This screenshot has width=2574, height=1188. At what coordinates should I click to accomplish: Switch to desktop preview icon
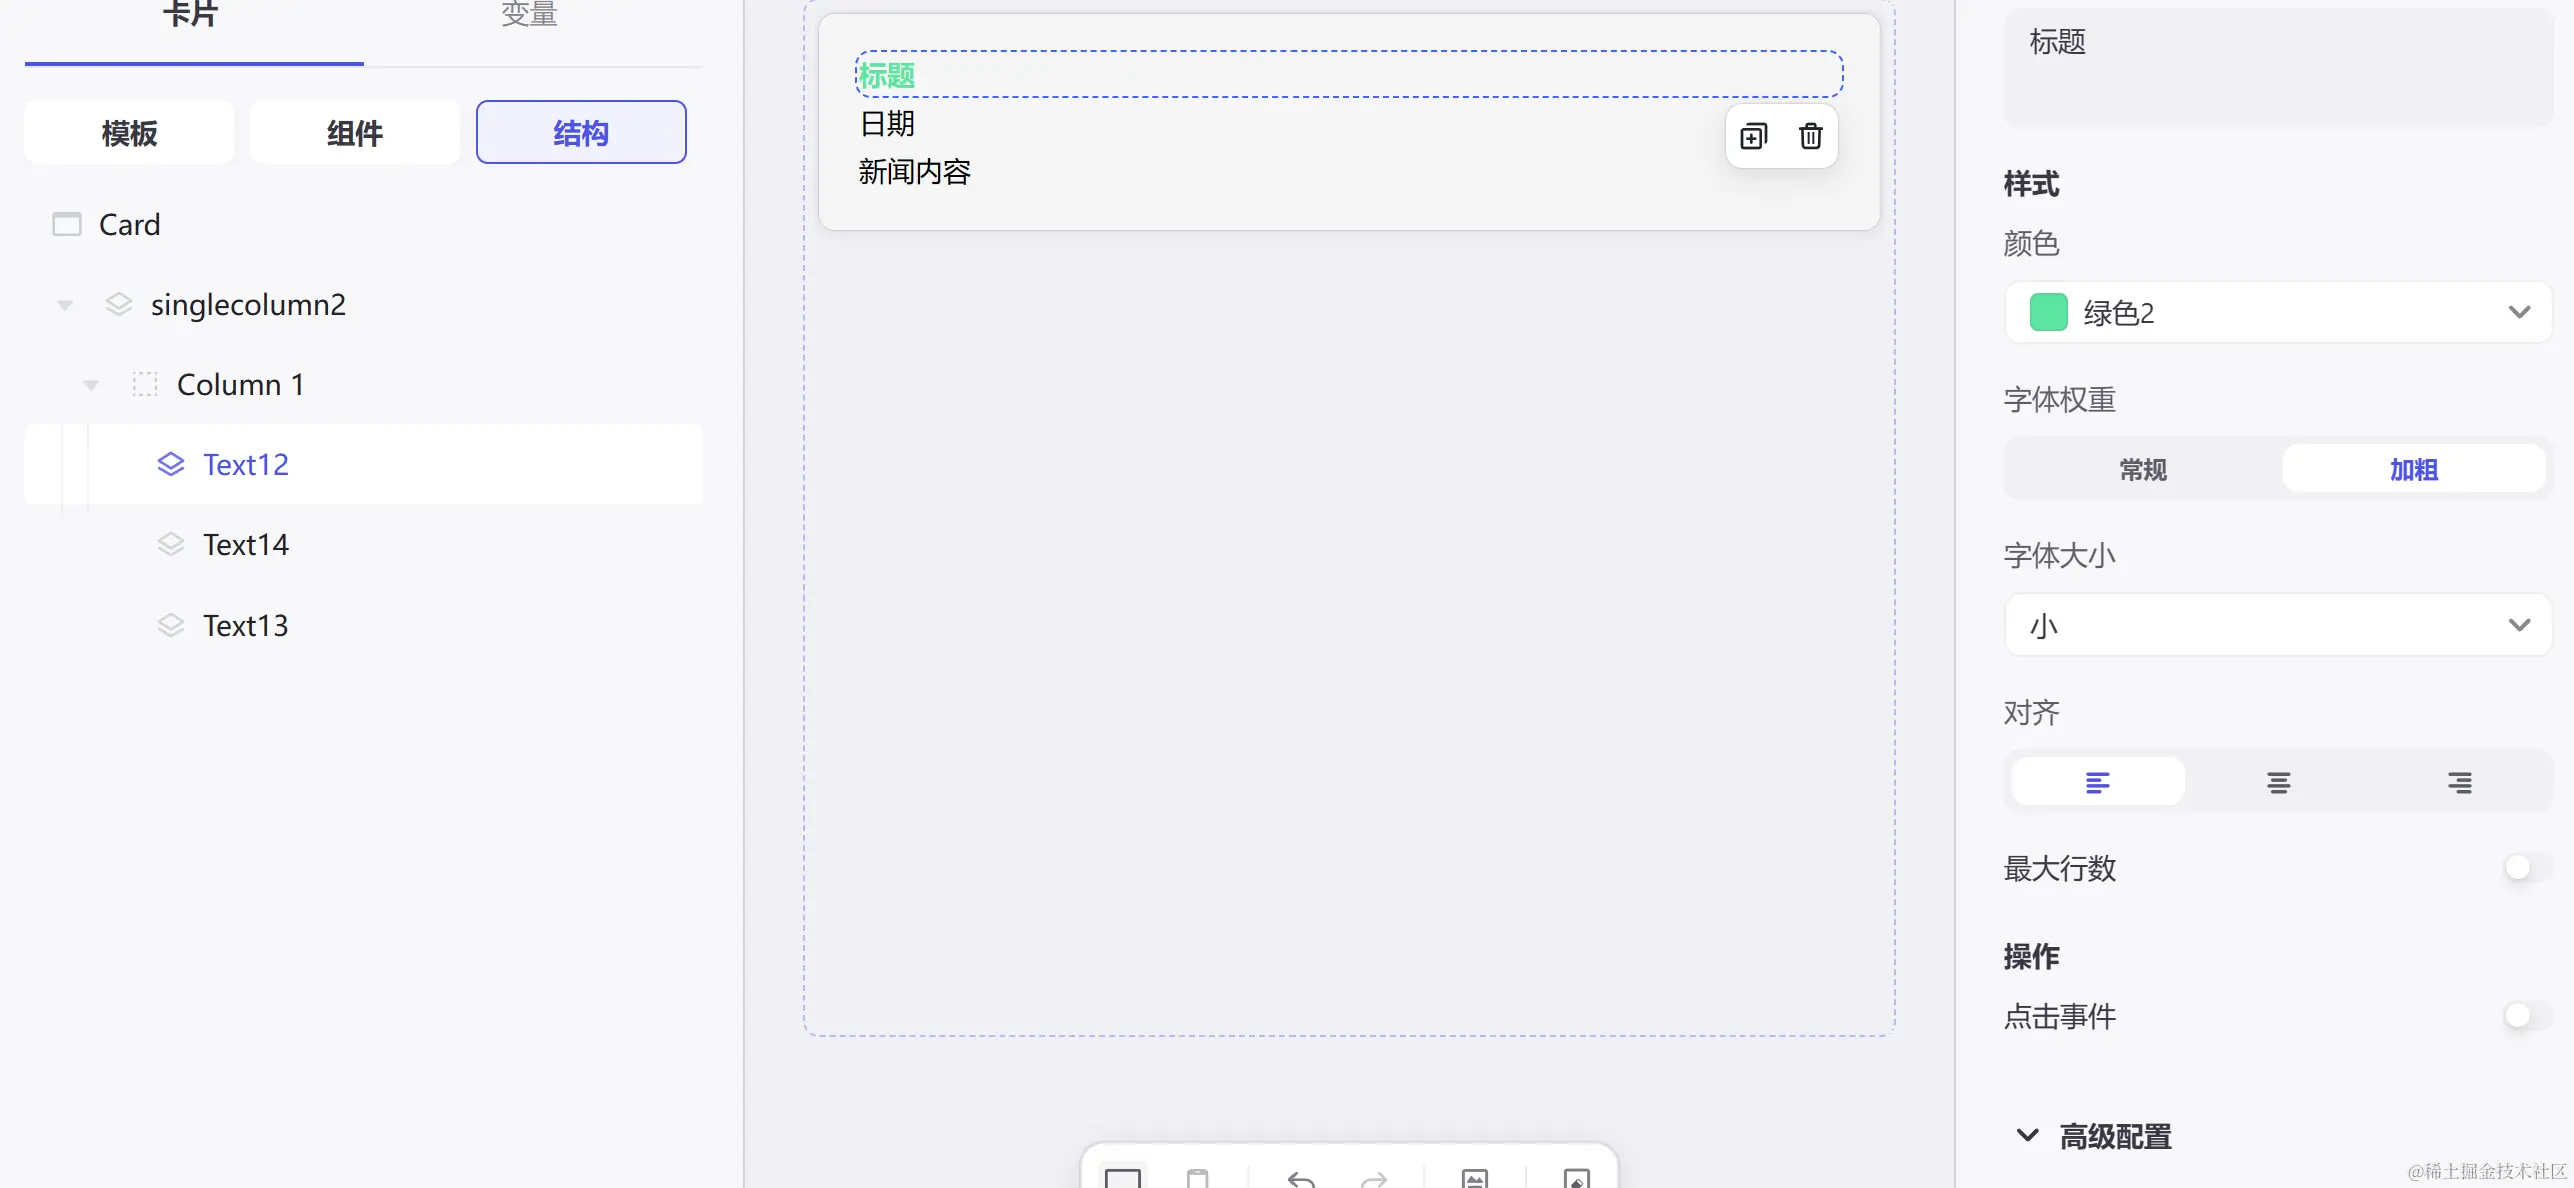pos(1122,1178)
